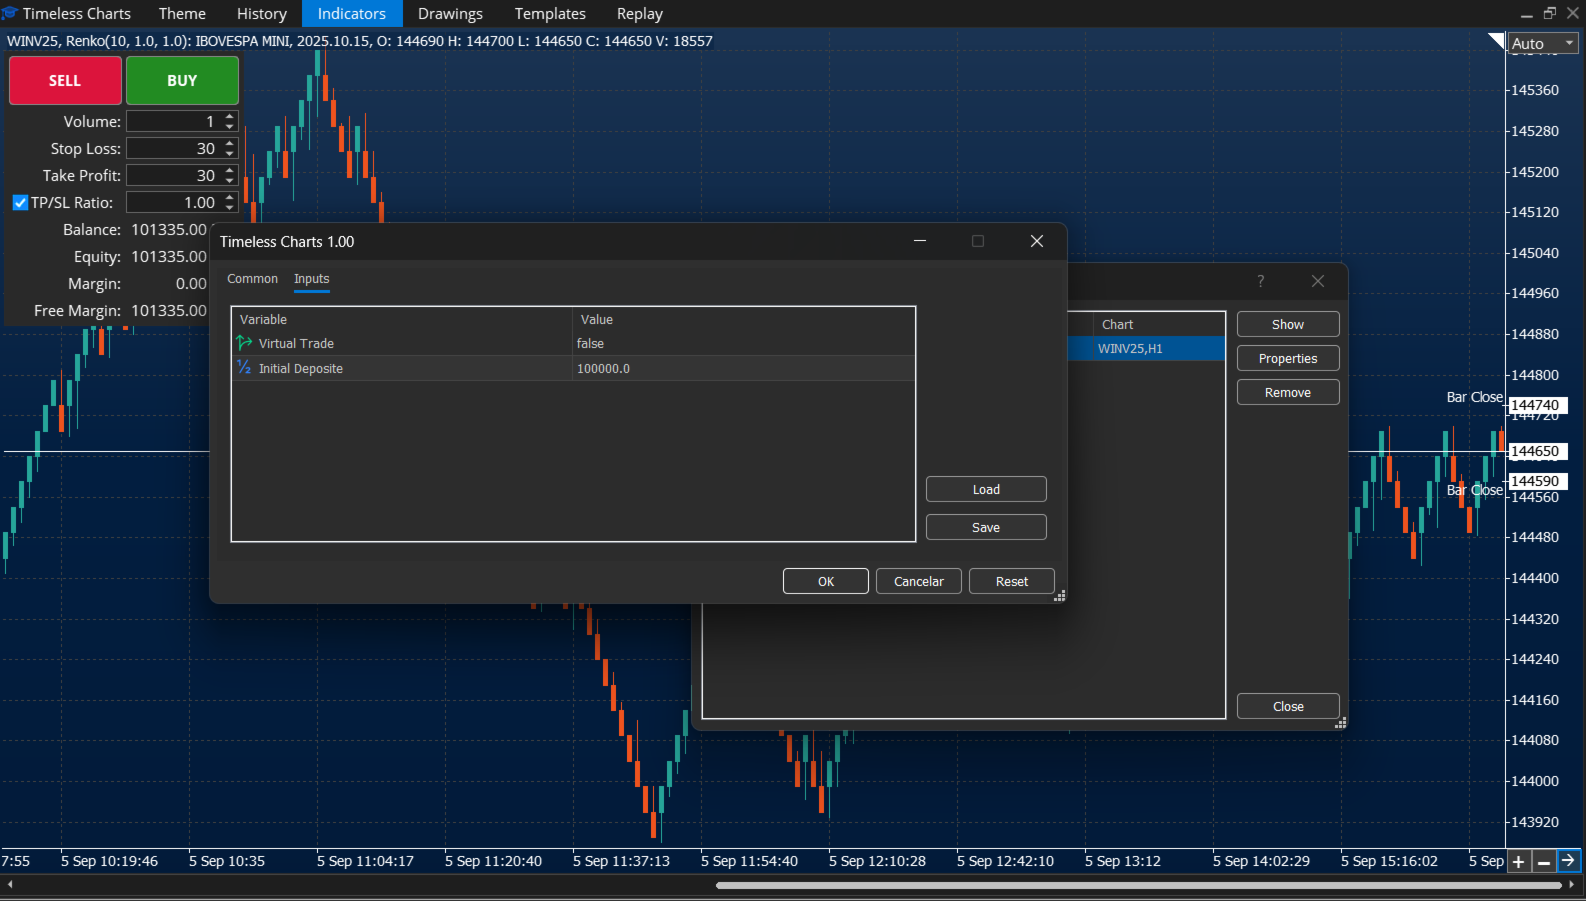
Task: Open the Timeless Charts menu
Action: (x=77, y=13)
